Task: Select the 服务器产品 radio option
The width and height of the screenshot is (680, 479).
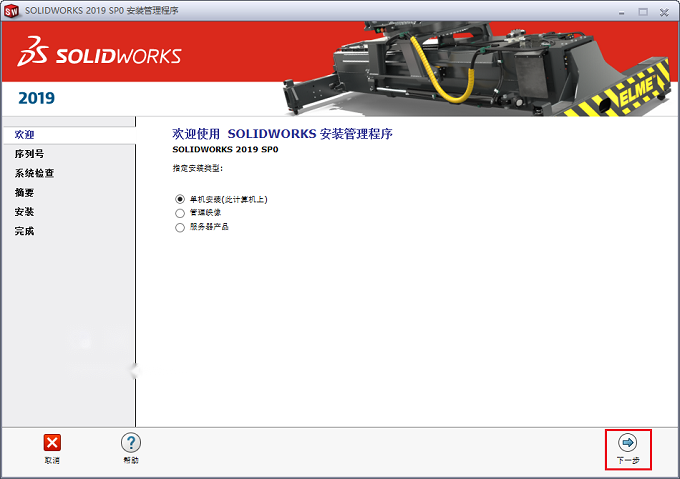Action: pyautogui.click(x=180, y=227)
